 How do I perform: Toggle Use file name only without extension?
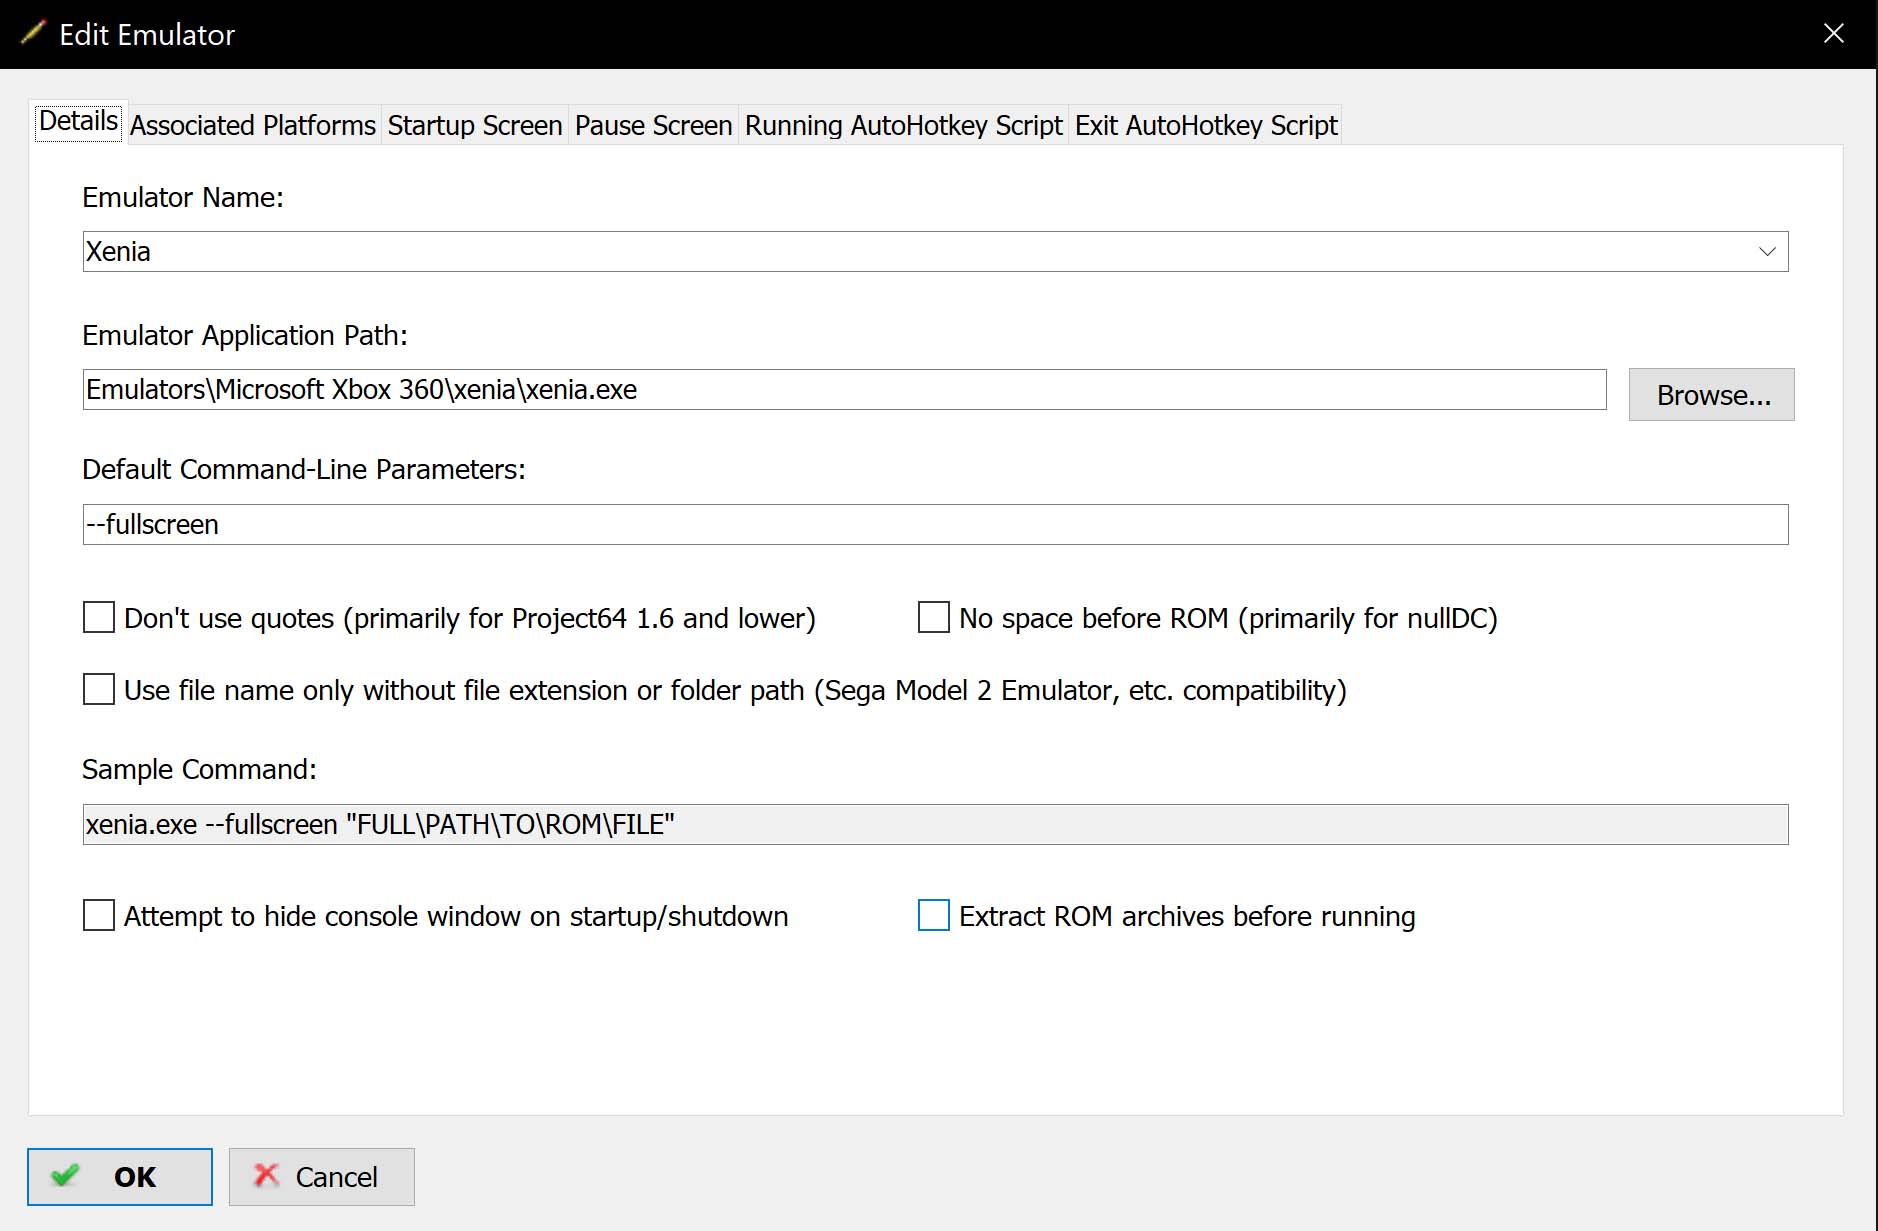coord(99,689)
